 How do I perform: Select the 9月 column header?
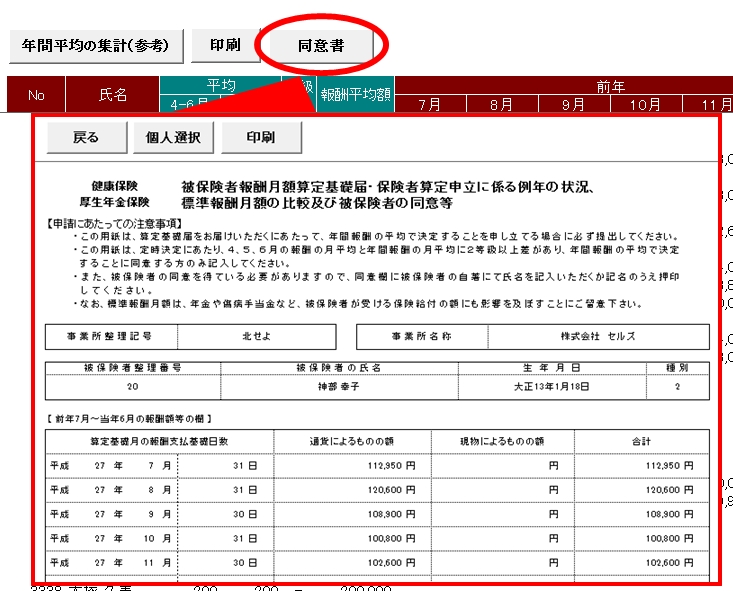coord(574,104)
